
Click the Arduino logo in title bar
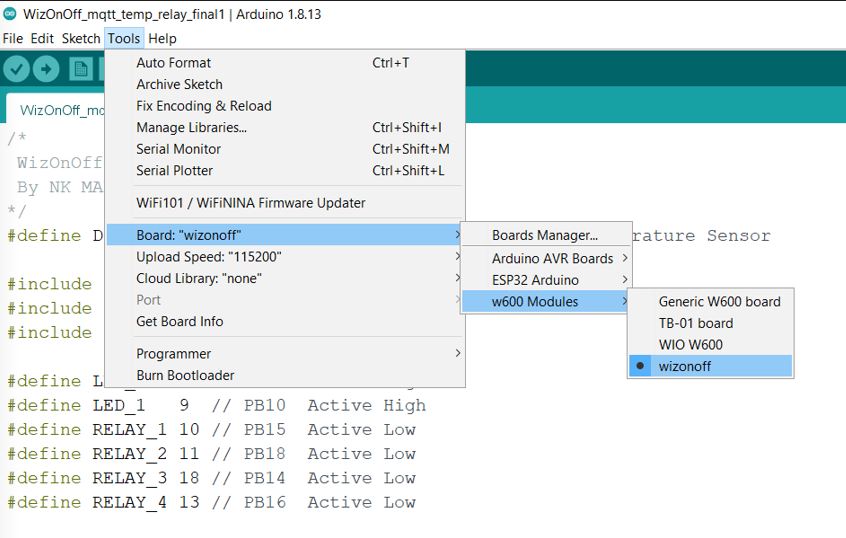click(x=11, y=15)
